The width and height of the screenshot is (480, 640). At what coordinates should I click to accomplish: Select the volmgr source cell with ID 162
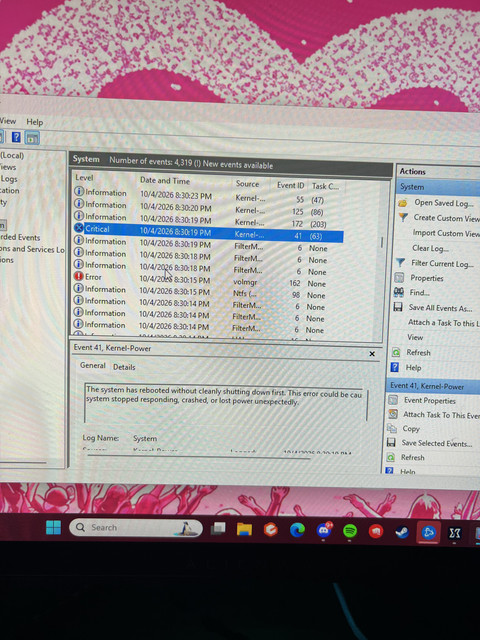coord(245,282)
